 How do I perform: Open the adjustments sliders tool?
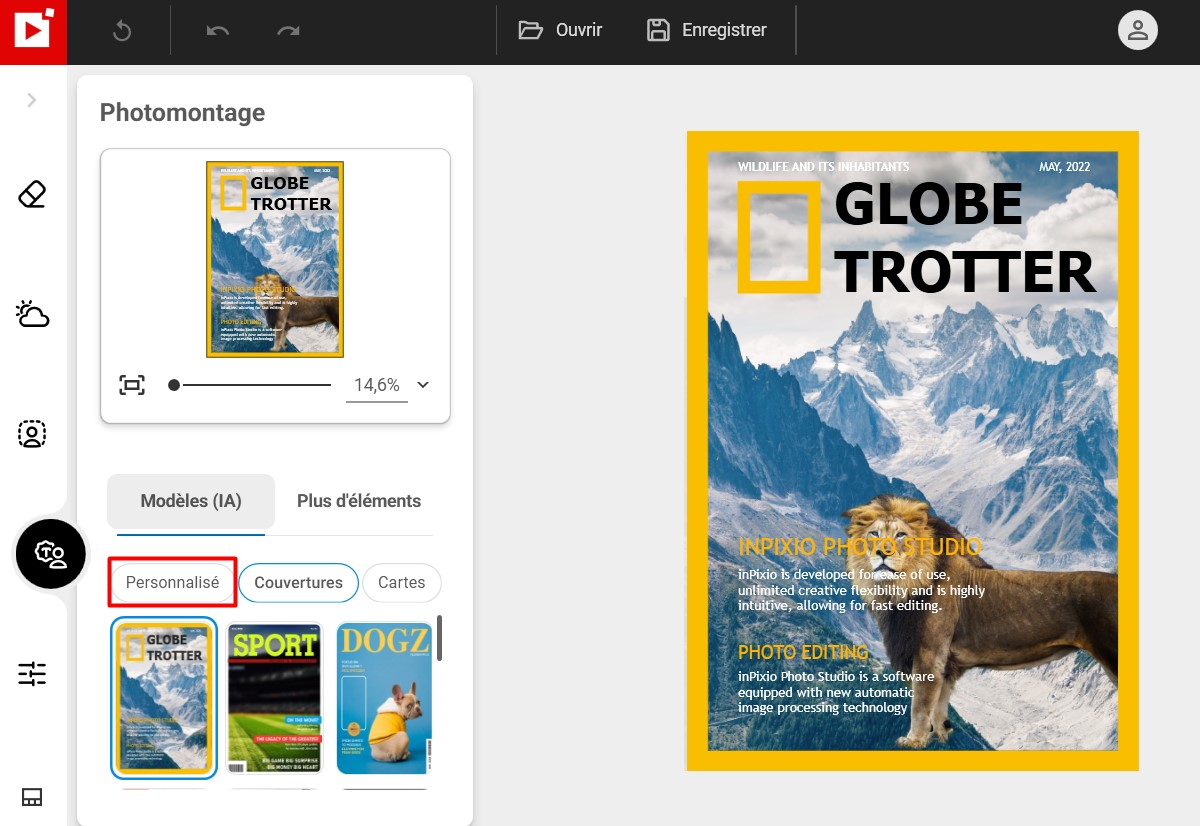coord(32,674)
